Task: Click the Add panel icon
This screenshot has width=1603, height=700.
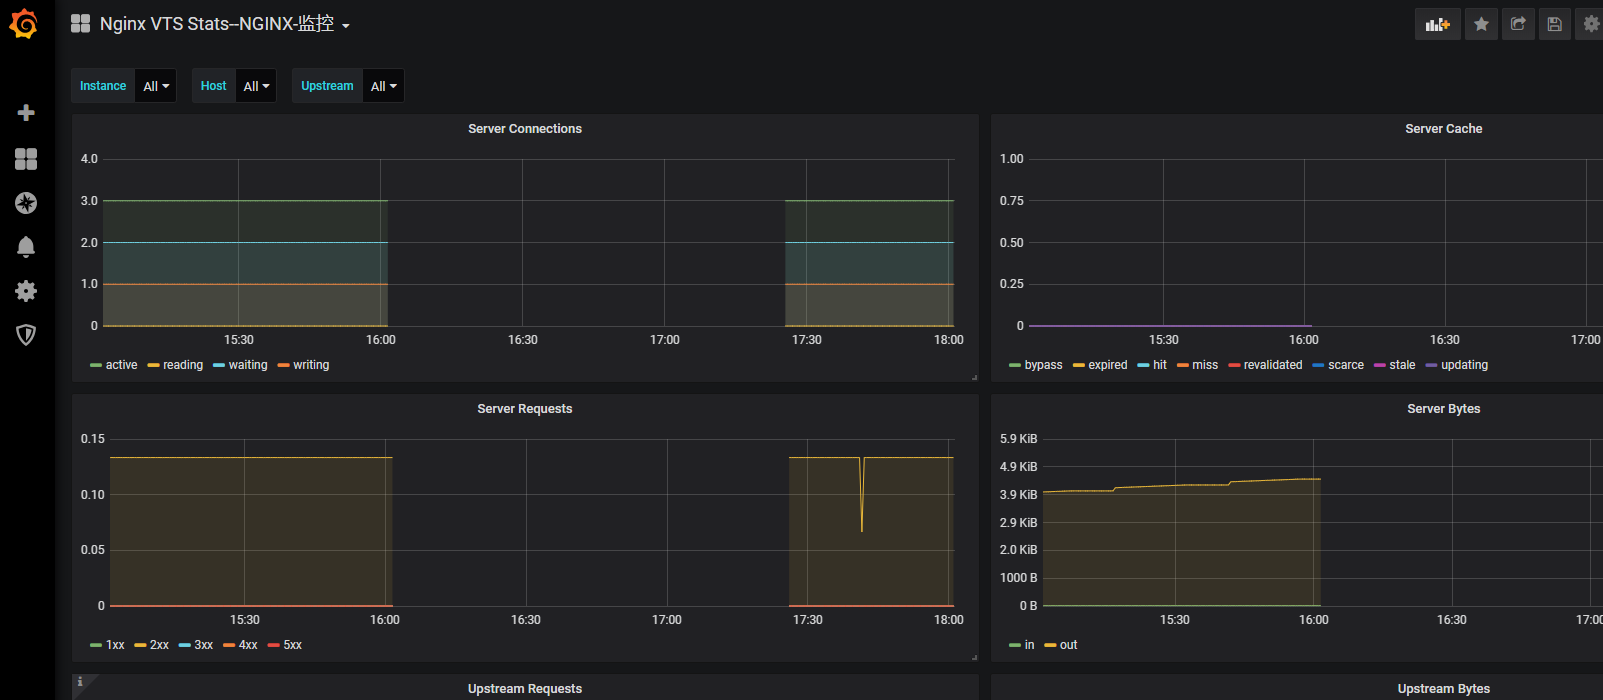Action: pyautogui.click(x=1437, y=24)
